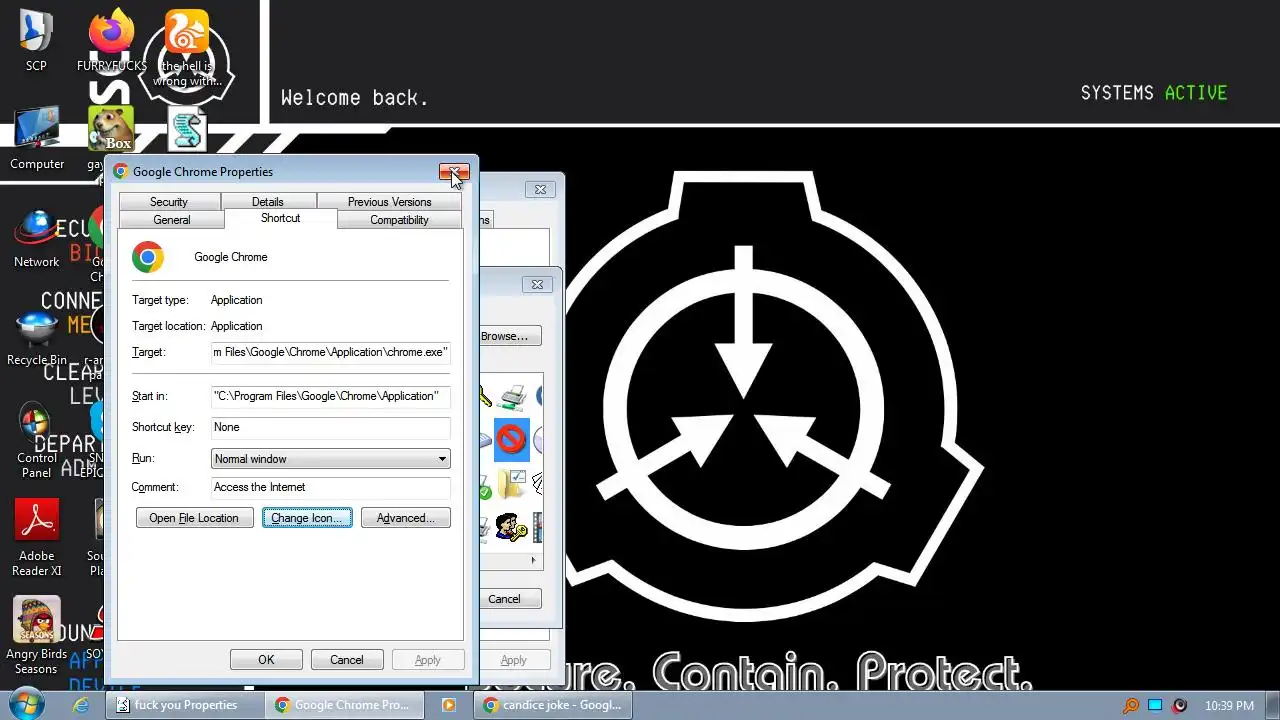Select the beaver Box desktop icon
This screenshot has height=720, width=1280.
coord(111,130)
